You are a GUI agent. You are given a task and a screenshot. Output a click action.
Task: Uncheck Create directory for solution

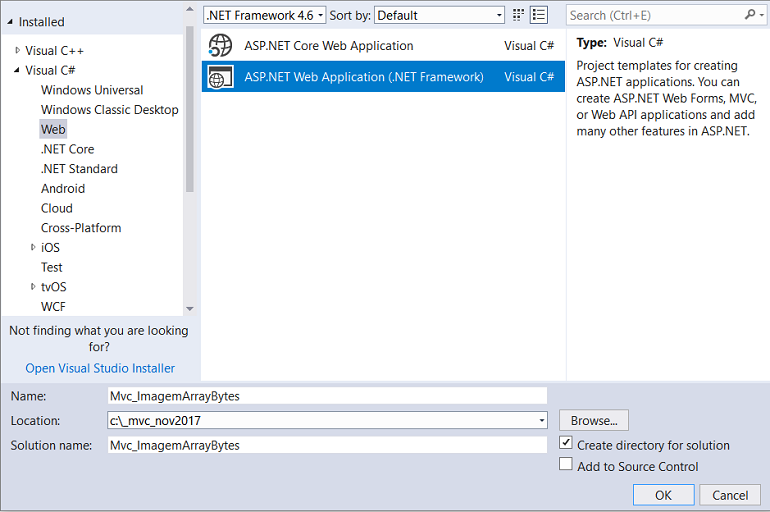point(566,443)
